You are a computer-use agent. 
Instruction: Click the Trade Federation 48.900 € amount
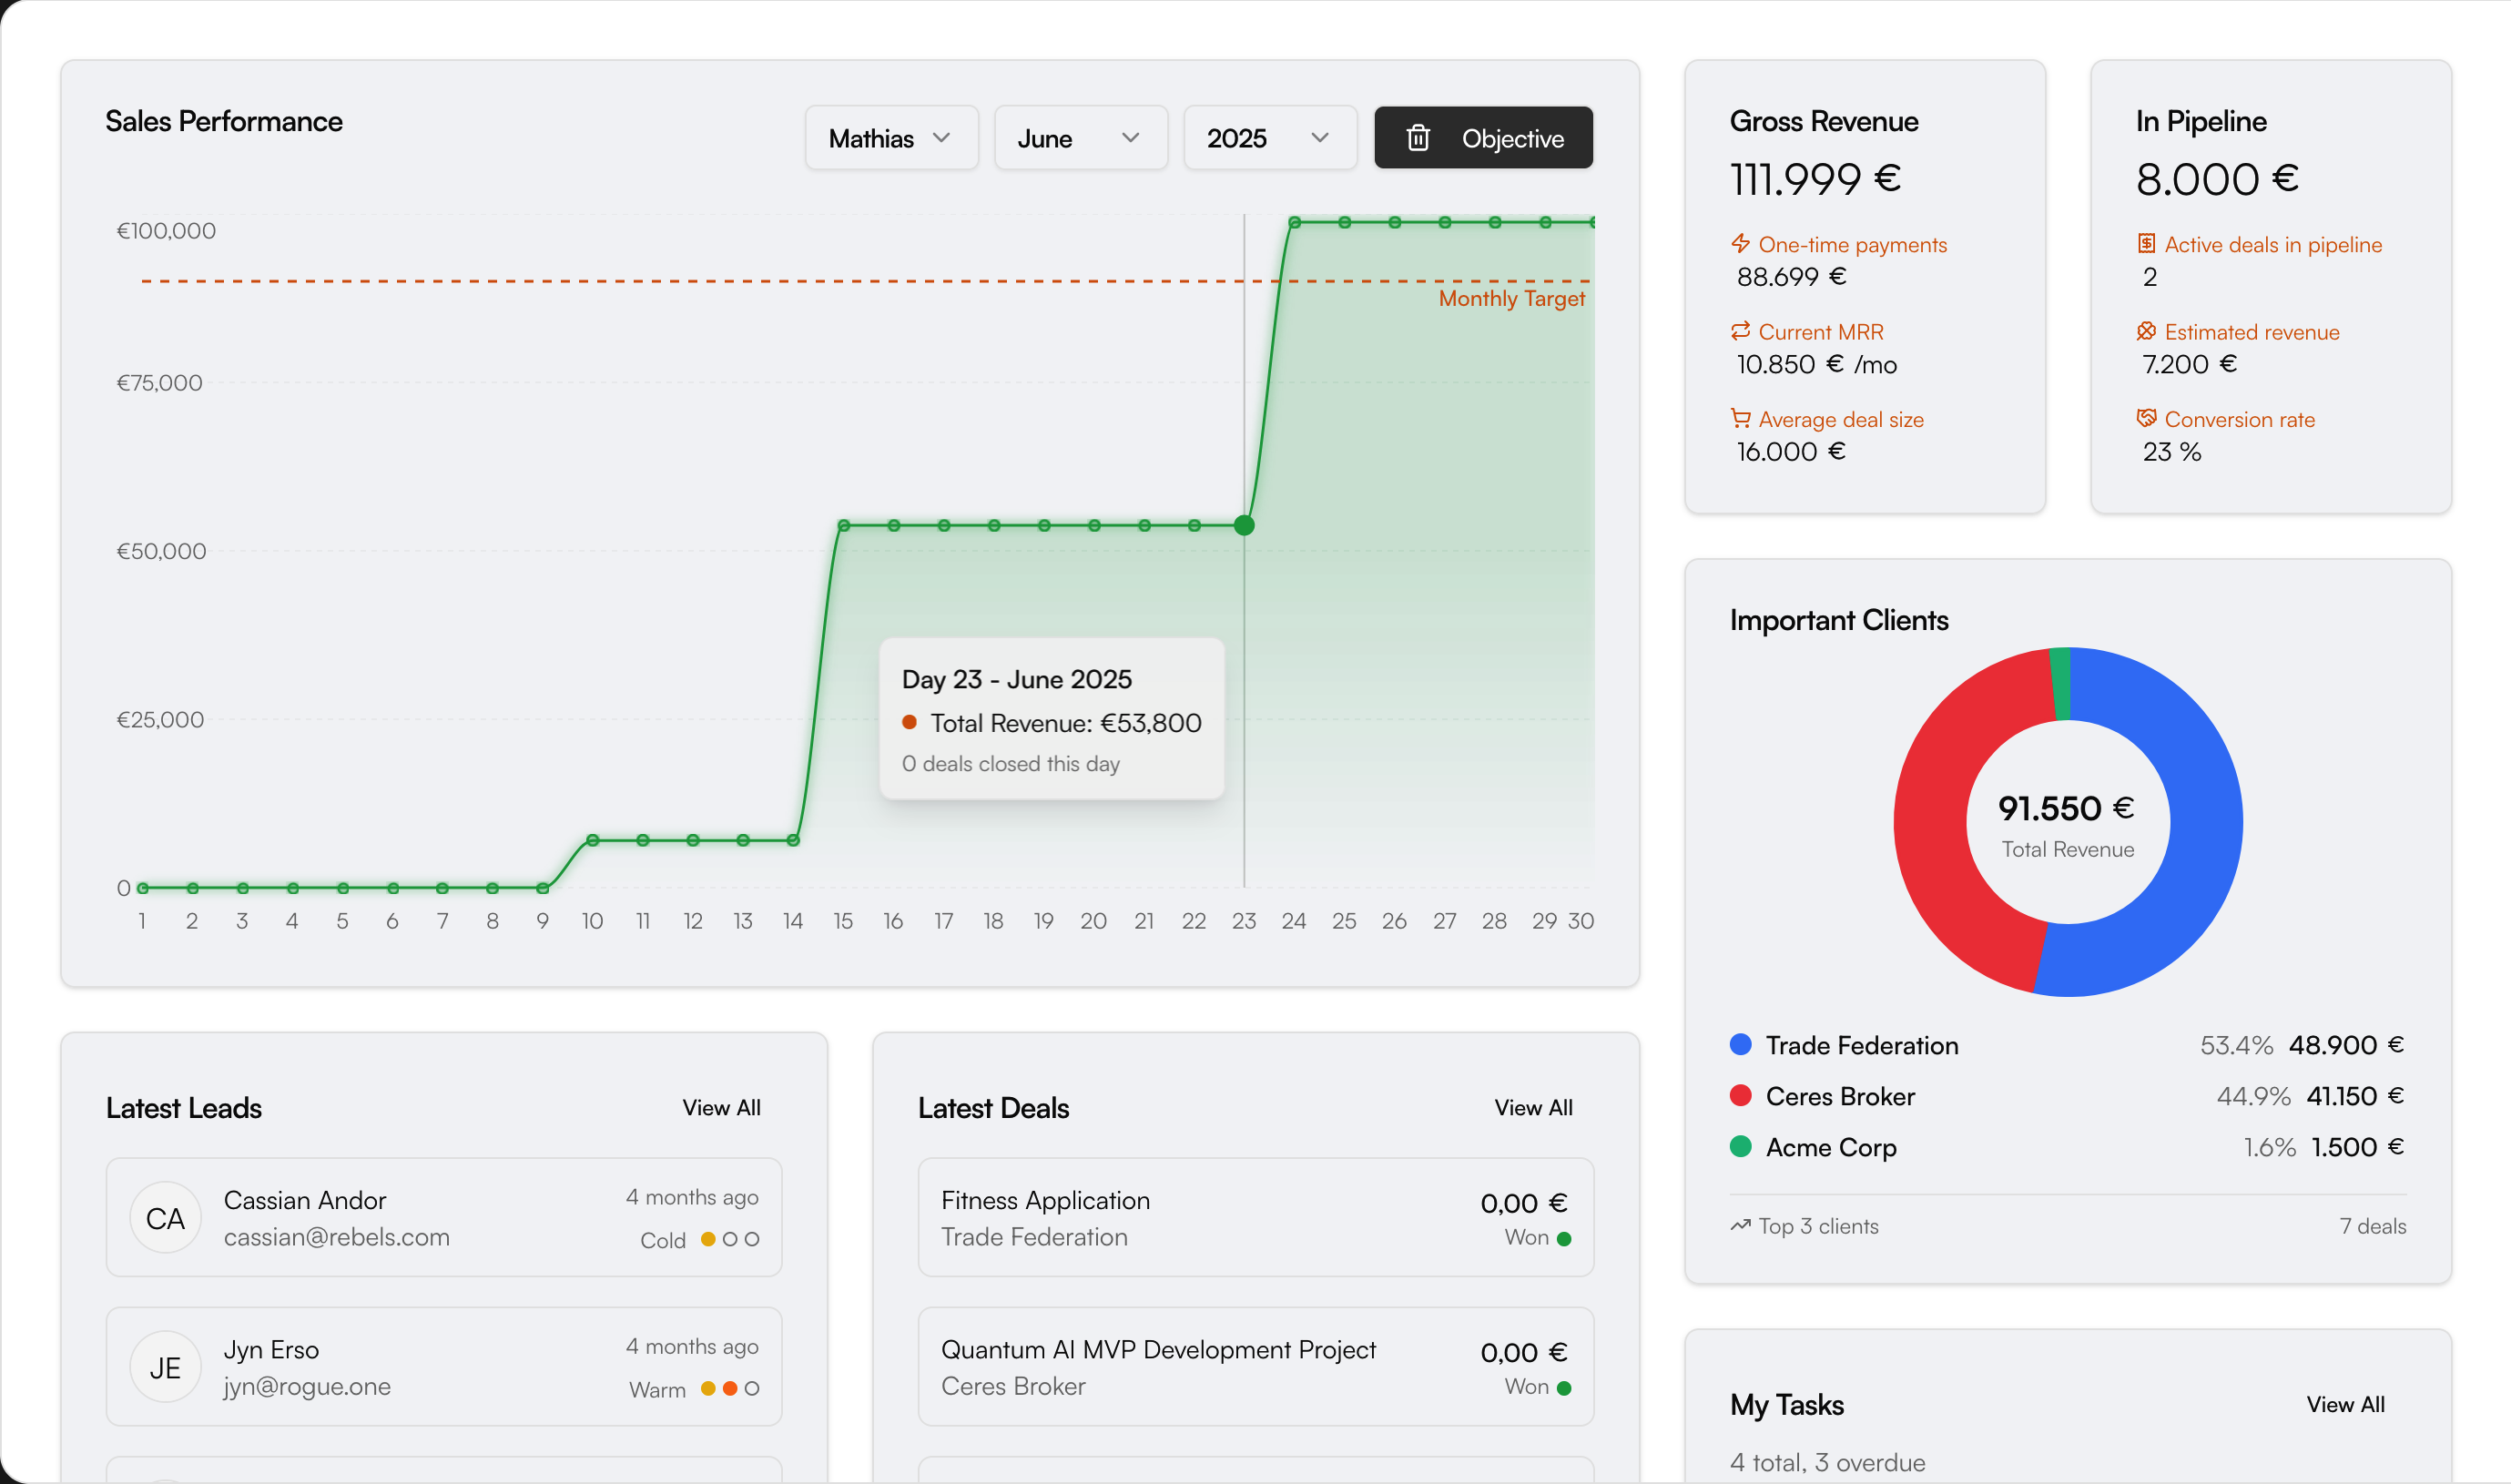point(2347,1044)
